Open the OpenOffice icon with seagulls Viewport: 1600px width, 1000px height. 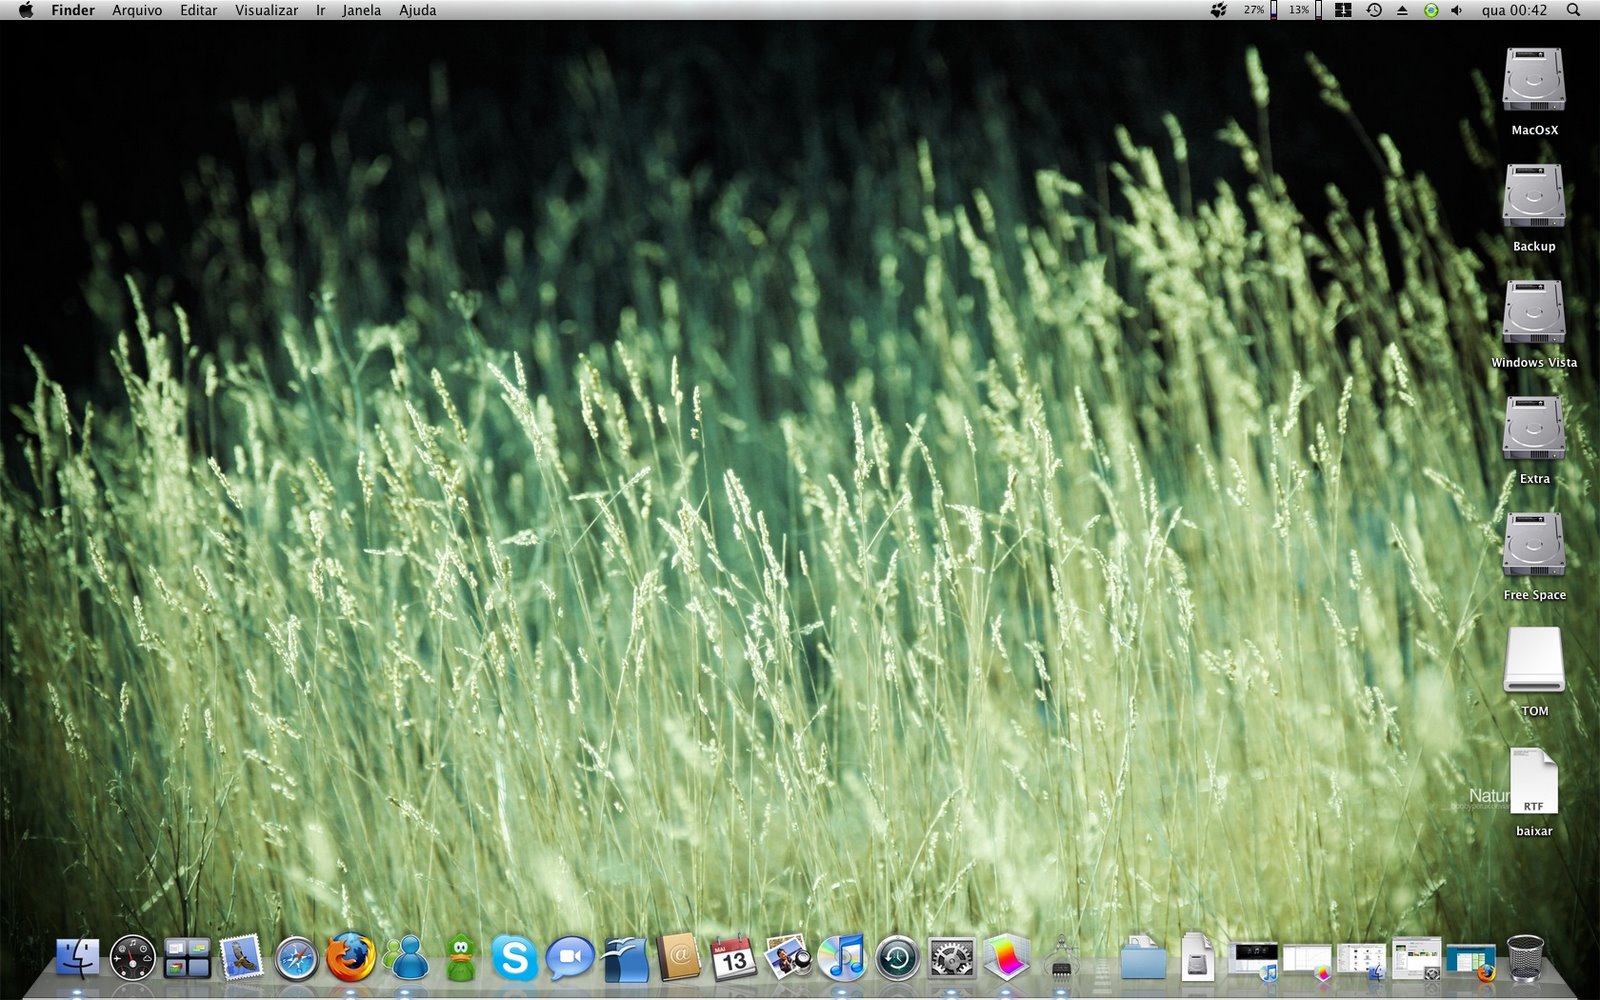pos(624,958)
